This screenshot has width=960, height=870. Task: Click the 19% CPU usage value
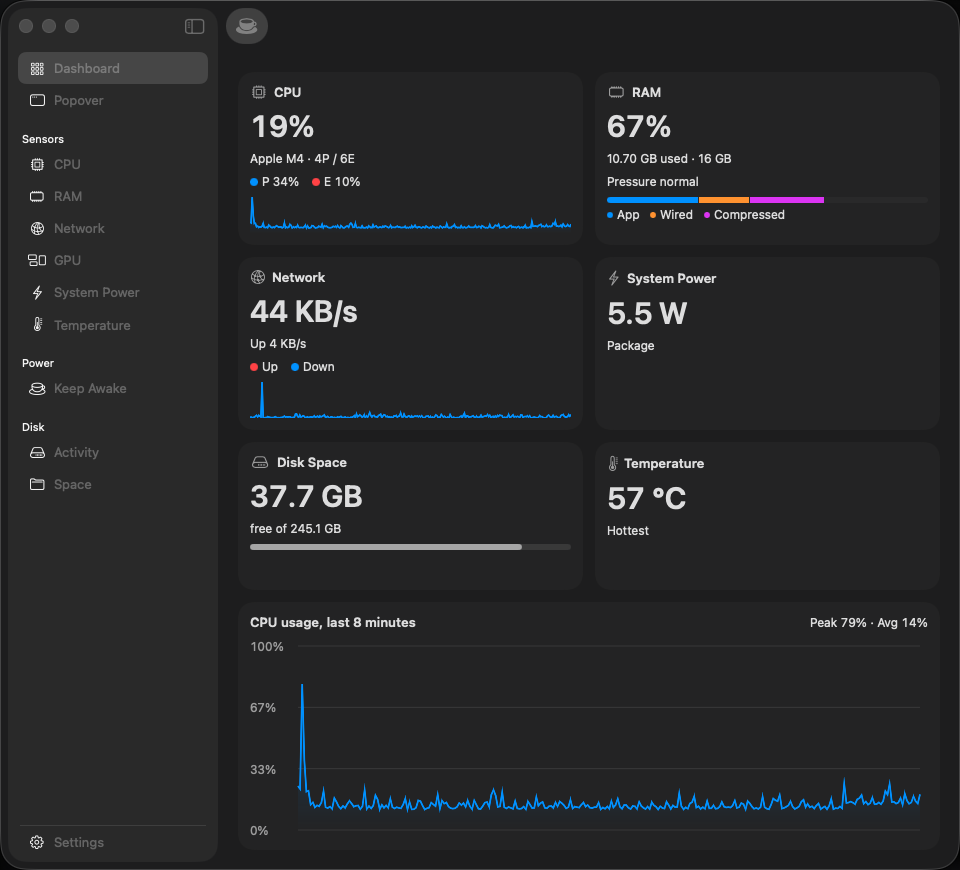(x=283, y=127)
